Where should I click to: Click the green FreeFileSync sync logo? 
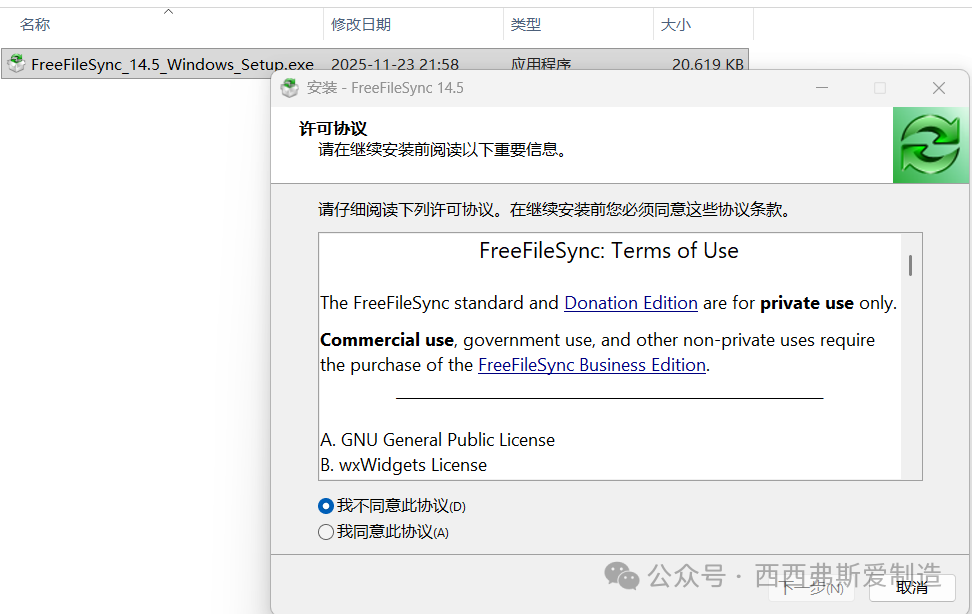point(930,145)
